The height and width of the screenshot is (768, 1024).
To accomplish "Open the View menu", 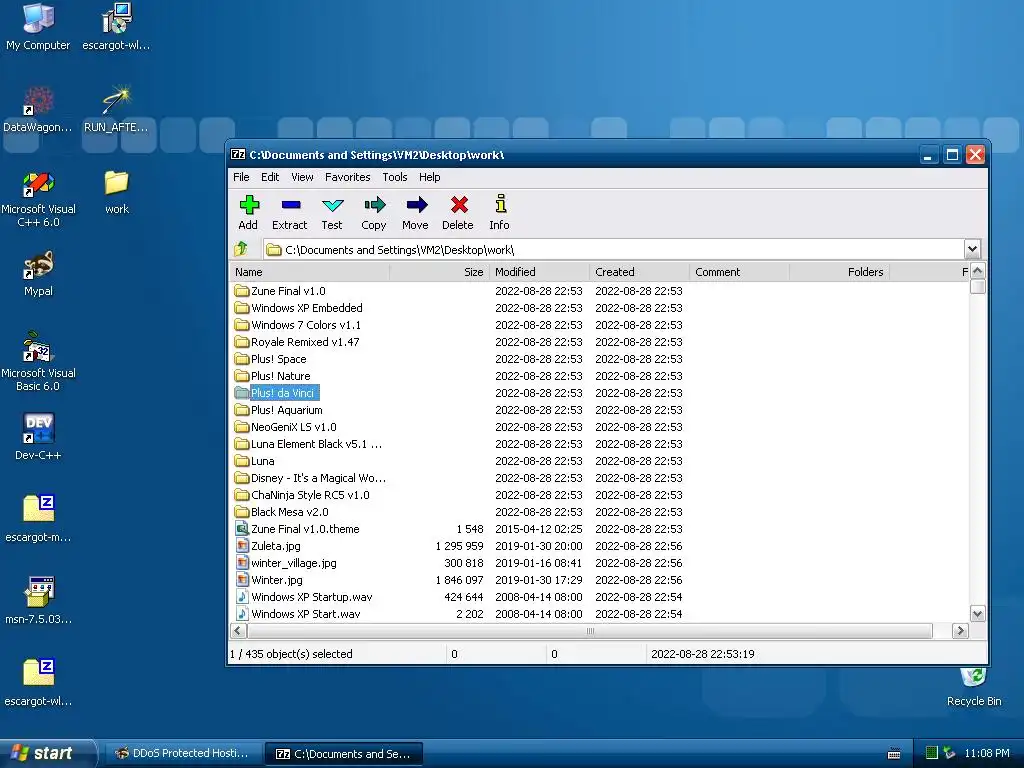I will point(302,177).
